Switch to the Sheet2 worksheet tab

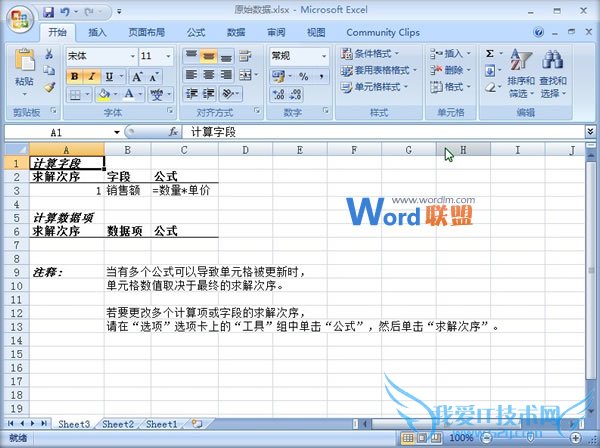pos(118,424)
